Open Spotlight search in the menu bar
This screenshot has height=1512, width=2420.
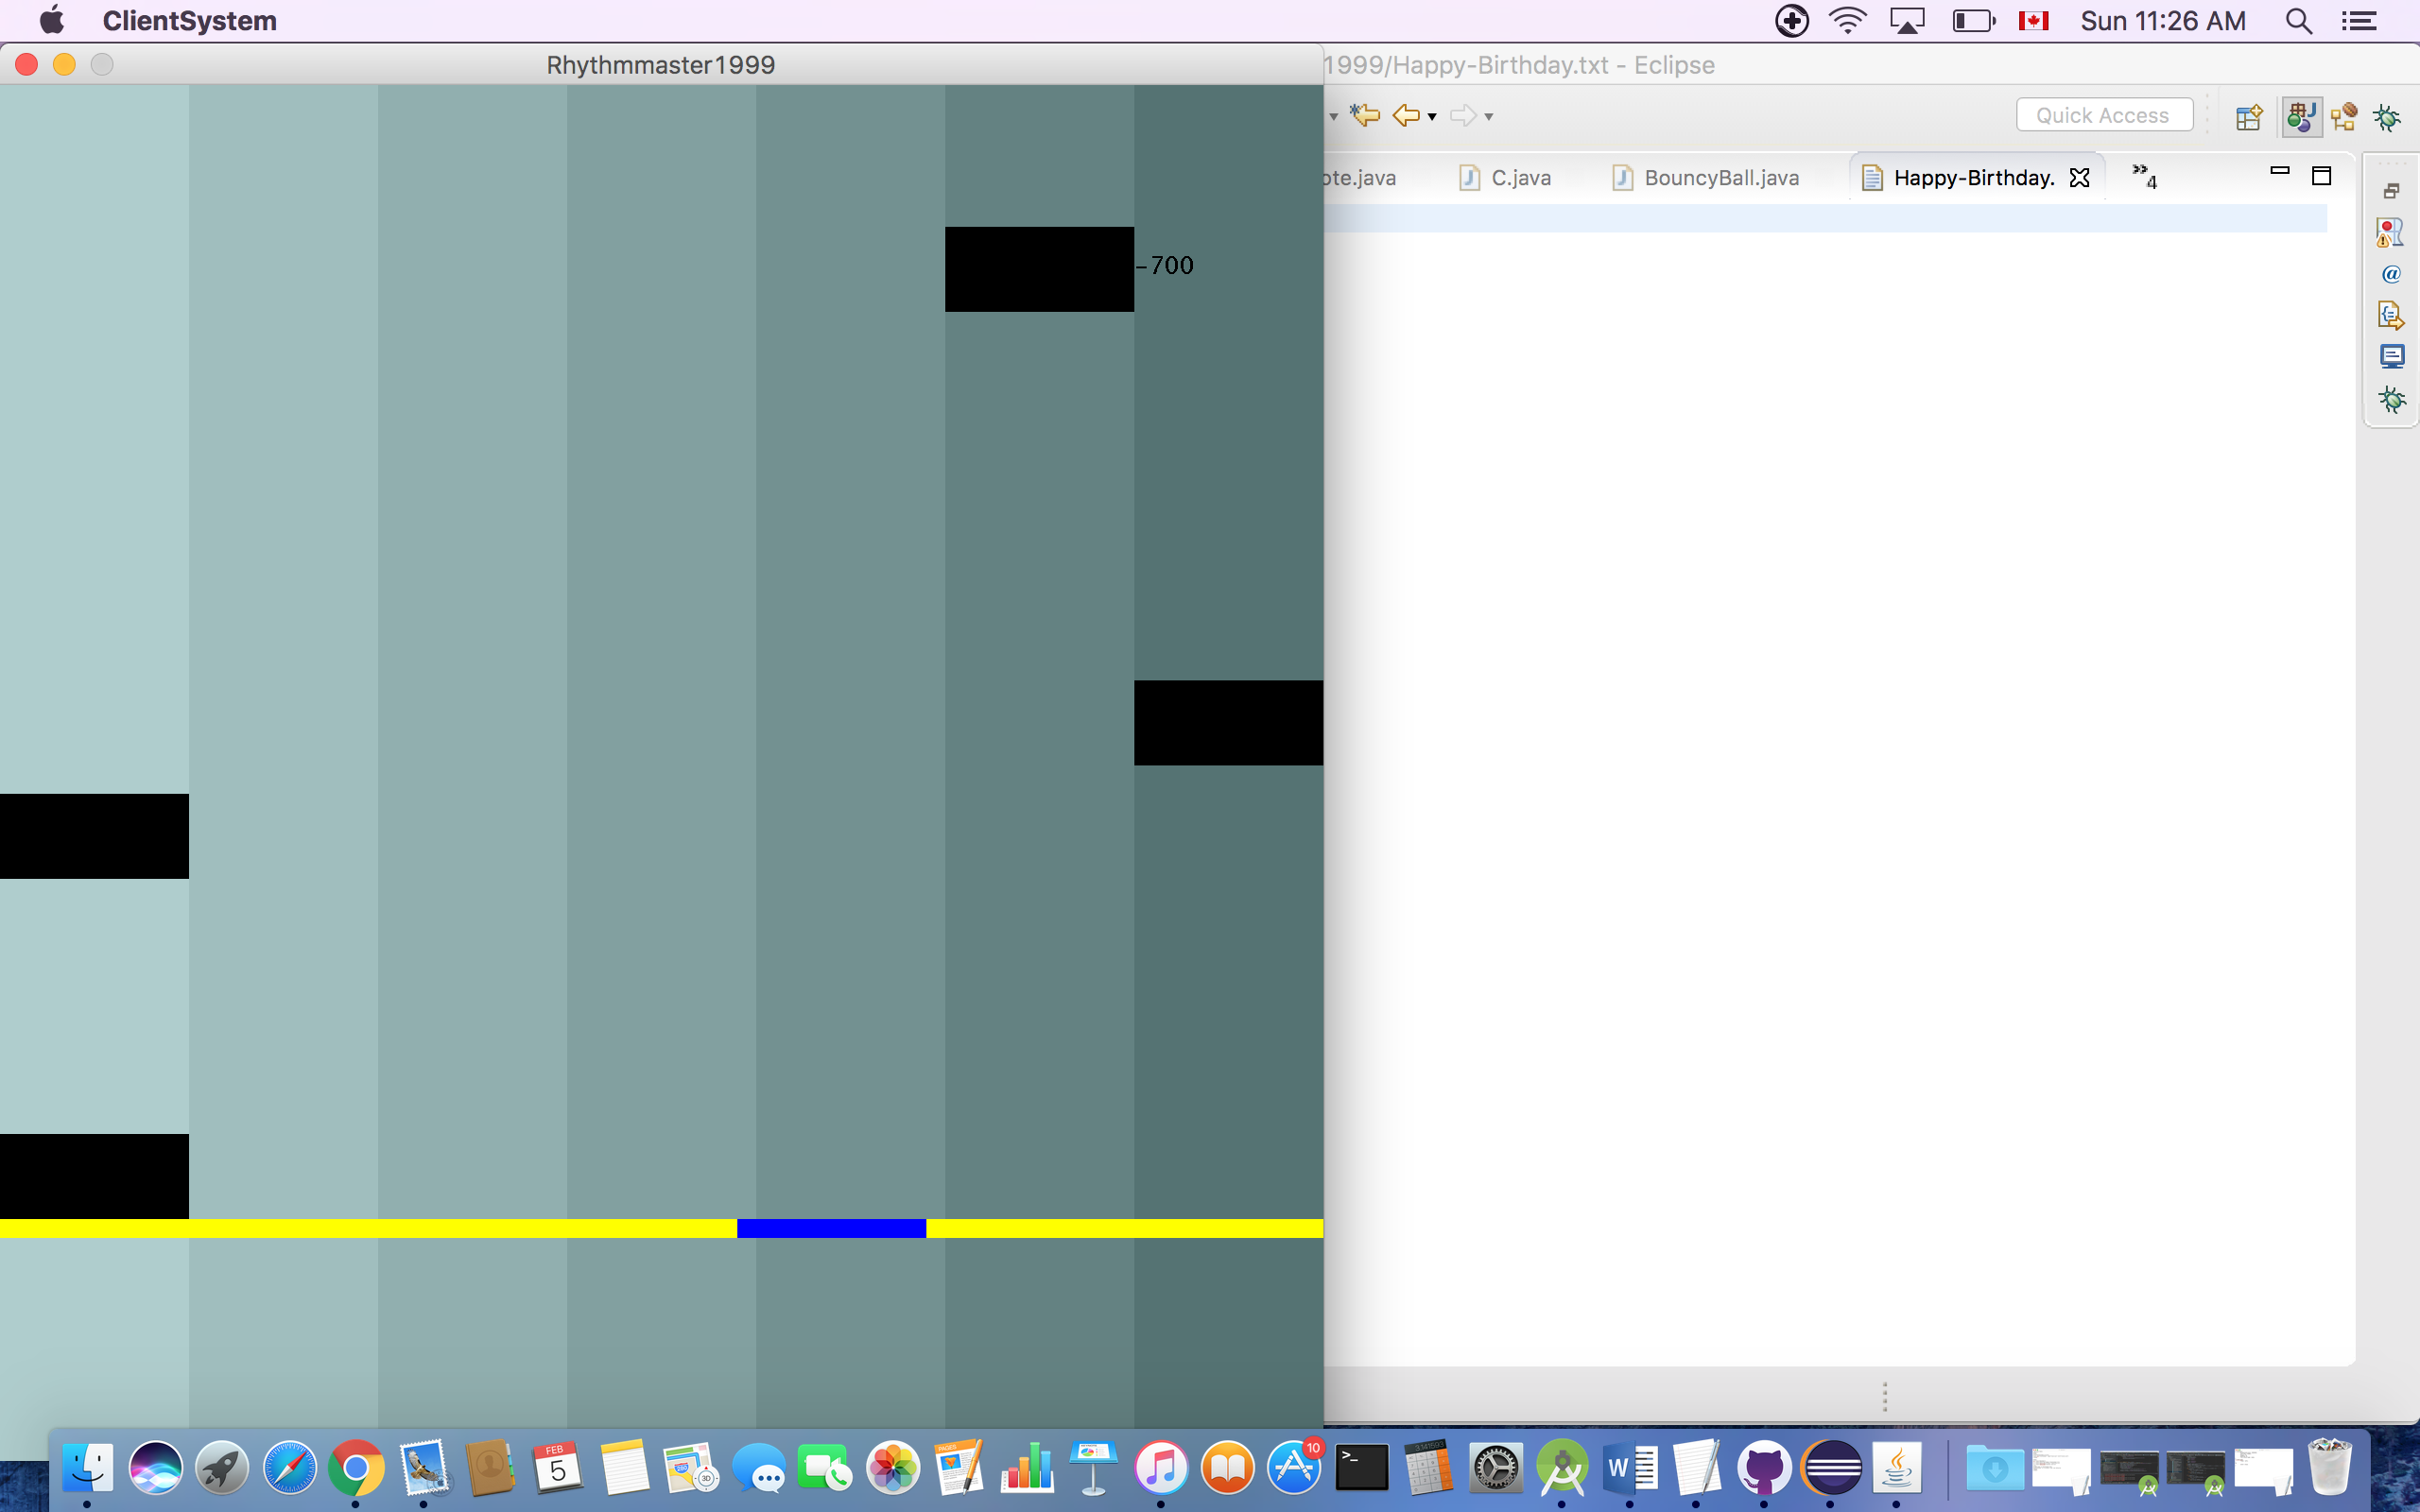tap(2298, 21)
